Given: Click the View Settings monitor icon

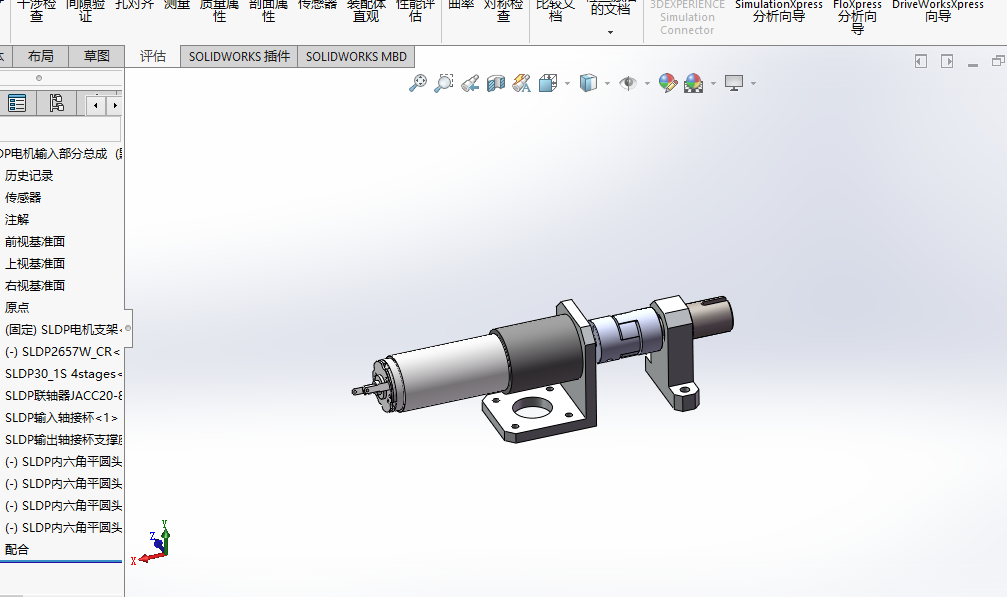Looking at the screenshot, I should pyautogui.click(x=733, y=83).
